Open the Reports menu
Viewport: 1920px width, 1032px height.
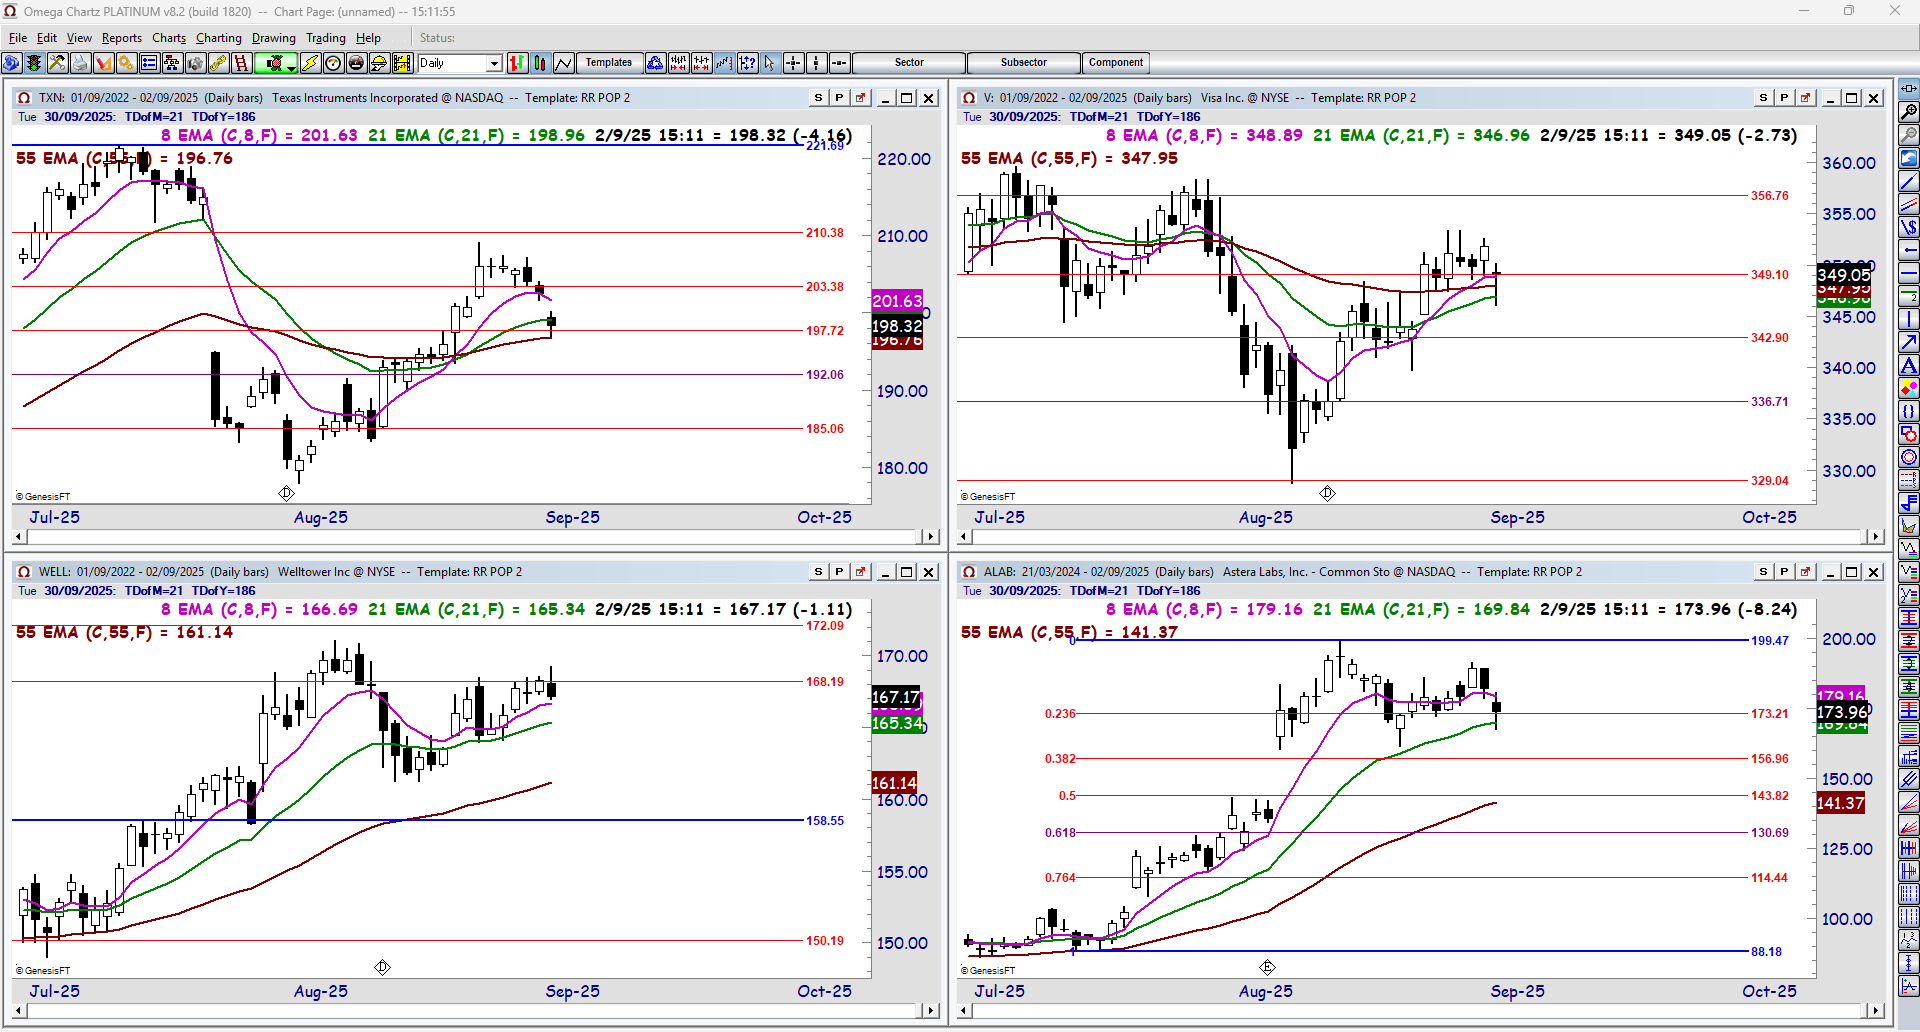click(122, 38)
